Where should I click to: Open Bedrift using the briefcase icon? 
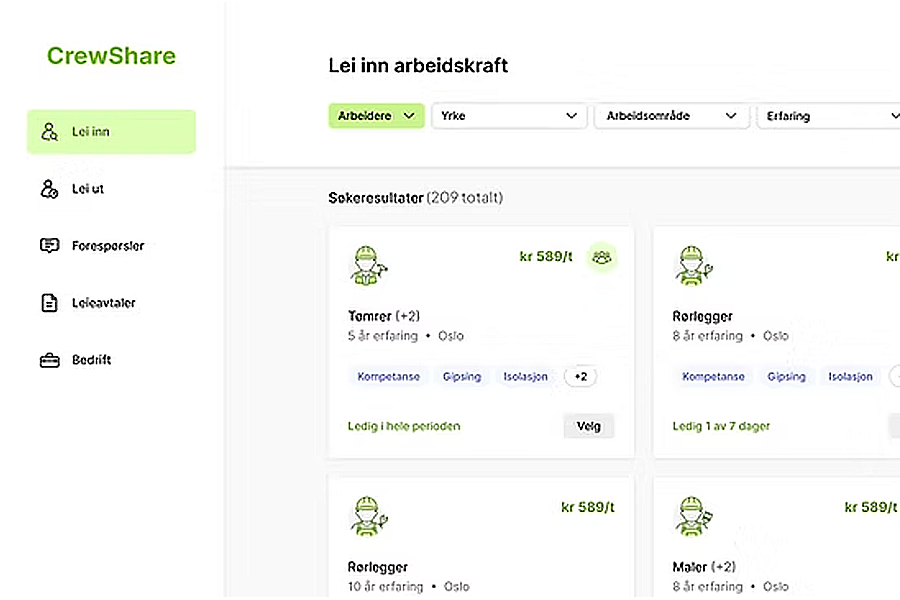point(50,359)
